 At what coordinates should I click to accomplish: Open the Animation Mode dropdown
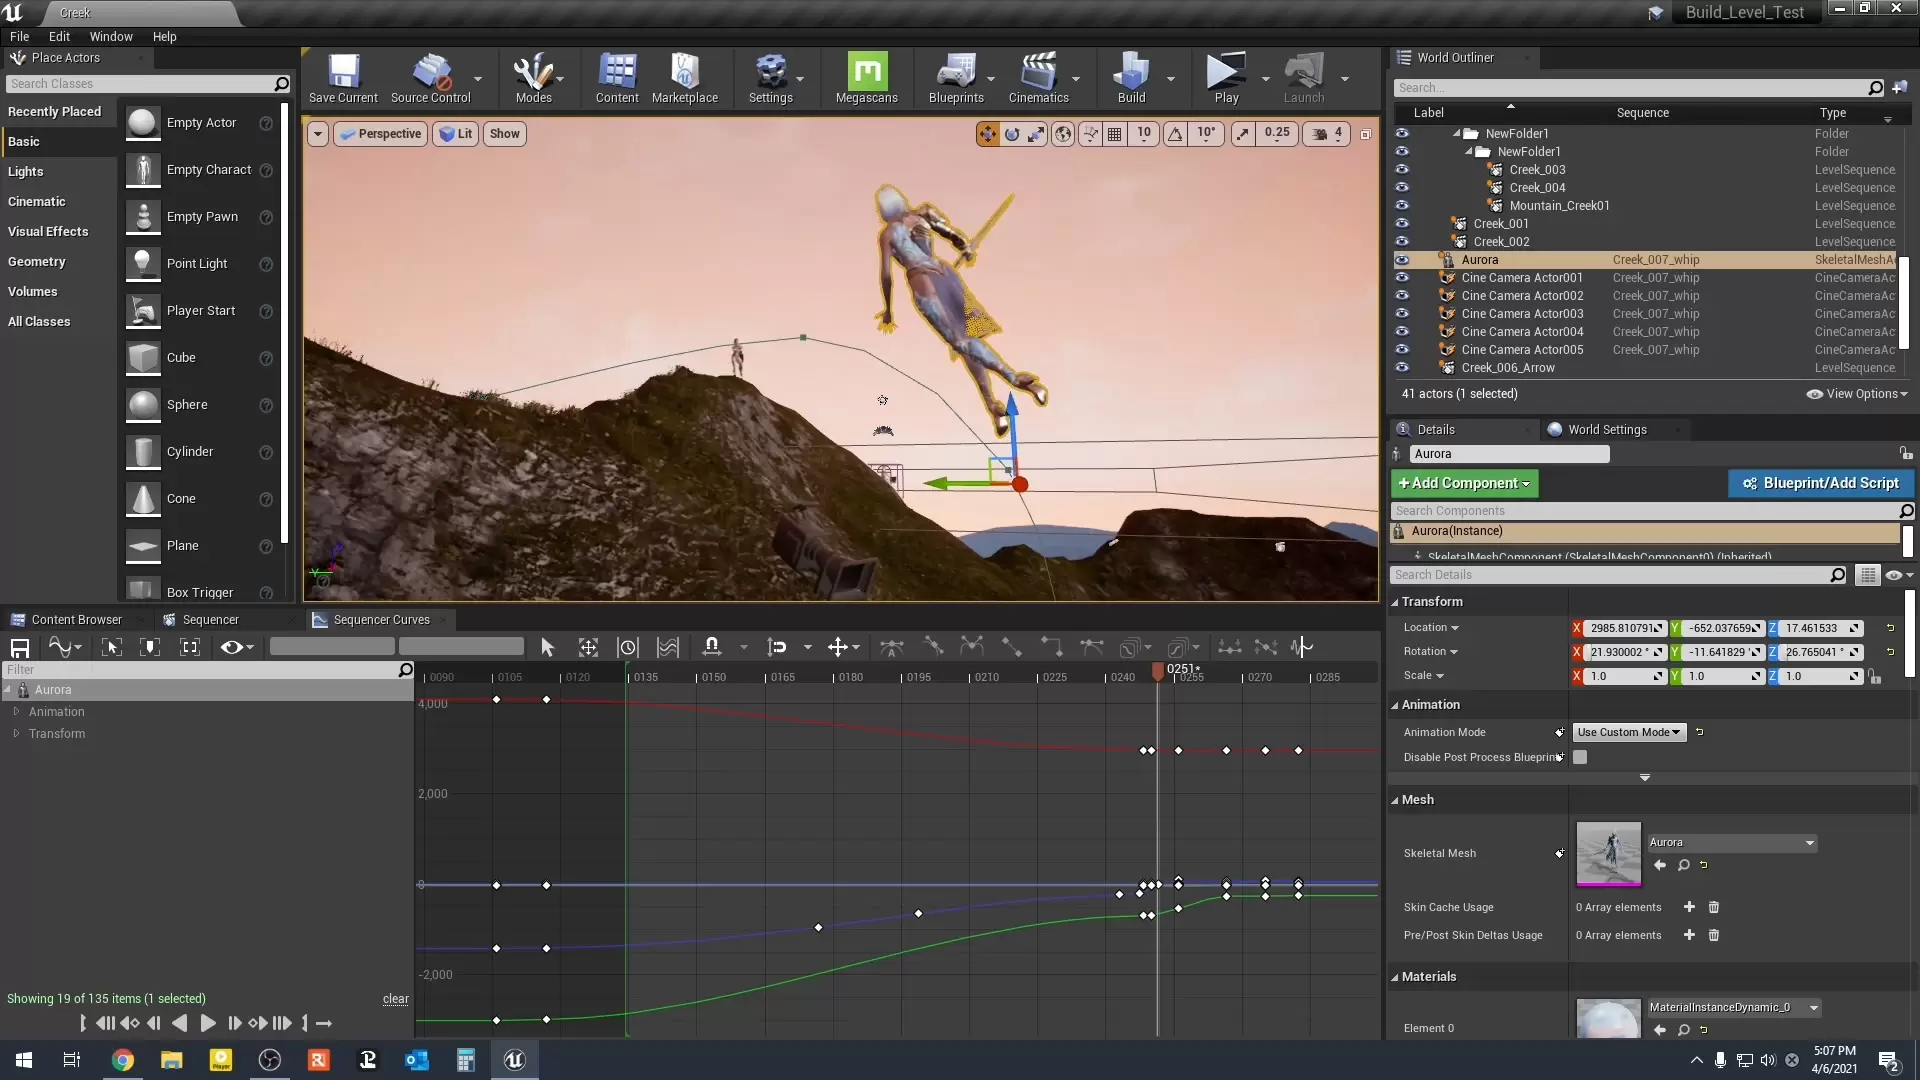coord(1629,732)
